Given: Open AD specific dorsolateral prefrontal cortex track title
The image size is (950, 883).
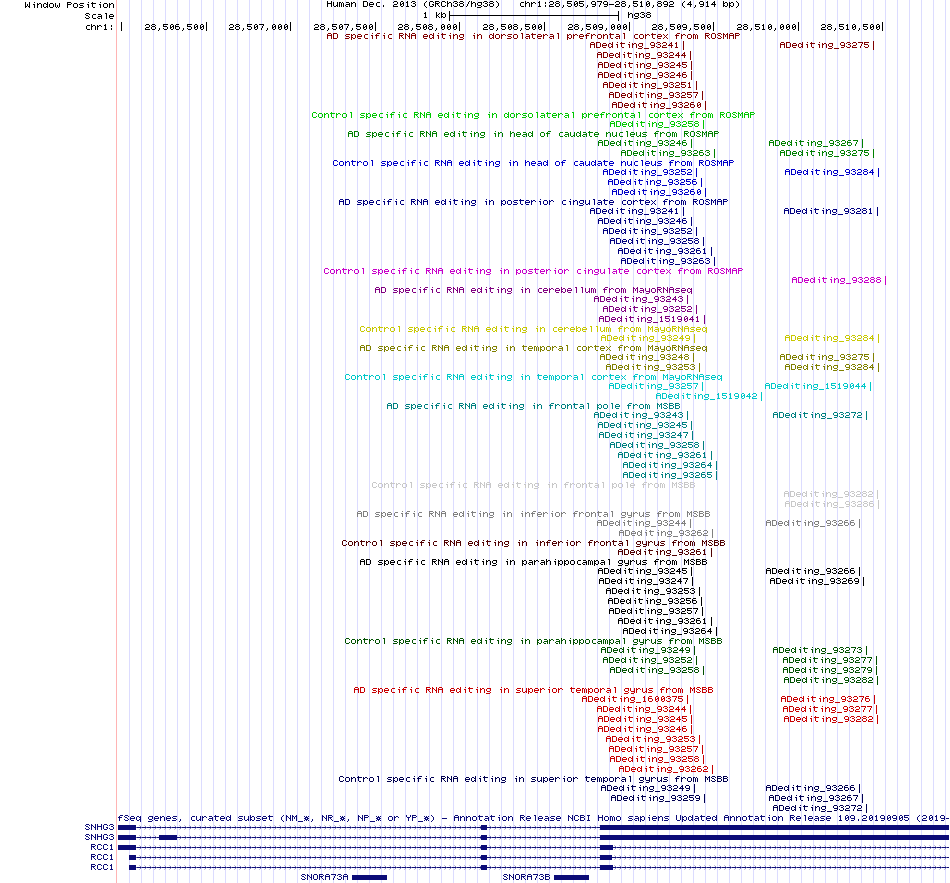Looking at the screenshot, I should click(533, 36).
